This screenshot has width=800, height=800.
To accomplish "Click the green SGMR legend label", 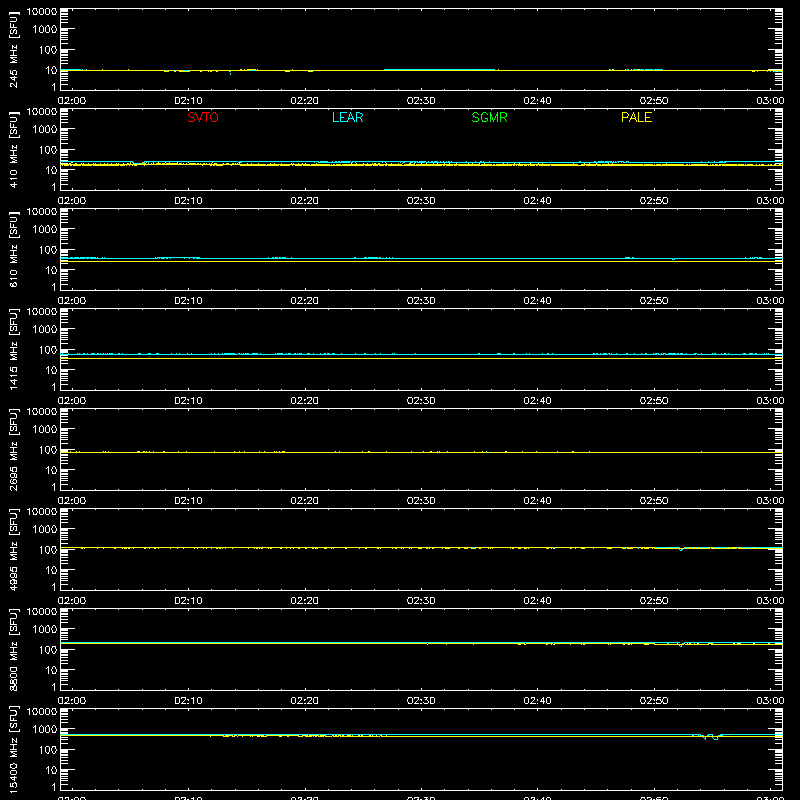I will pos(489,117).
